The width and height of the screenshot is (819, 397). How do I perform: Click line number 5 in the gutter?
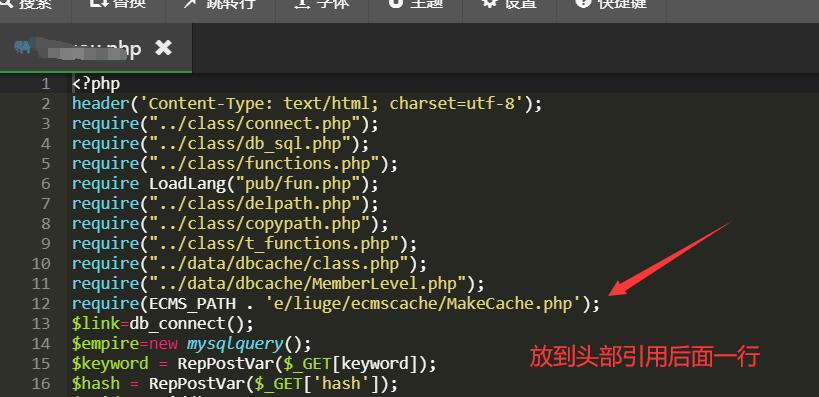(x=45, y=164)
